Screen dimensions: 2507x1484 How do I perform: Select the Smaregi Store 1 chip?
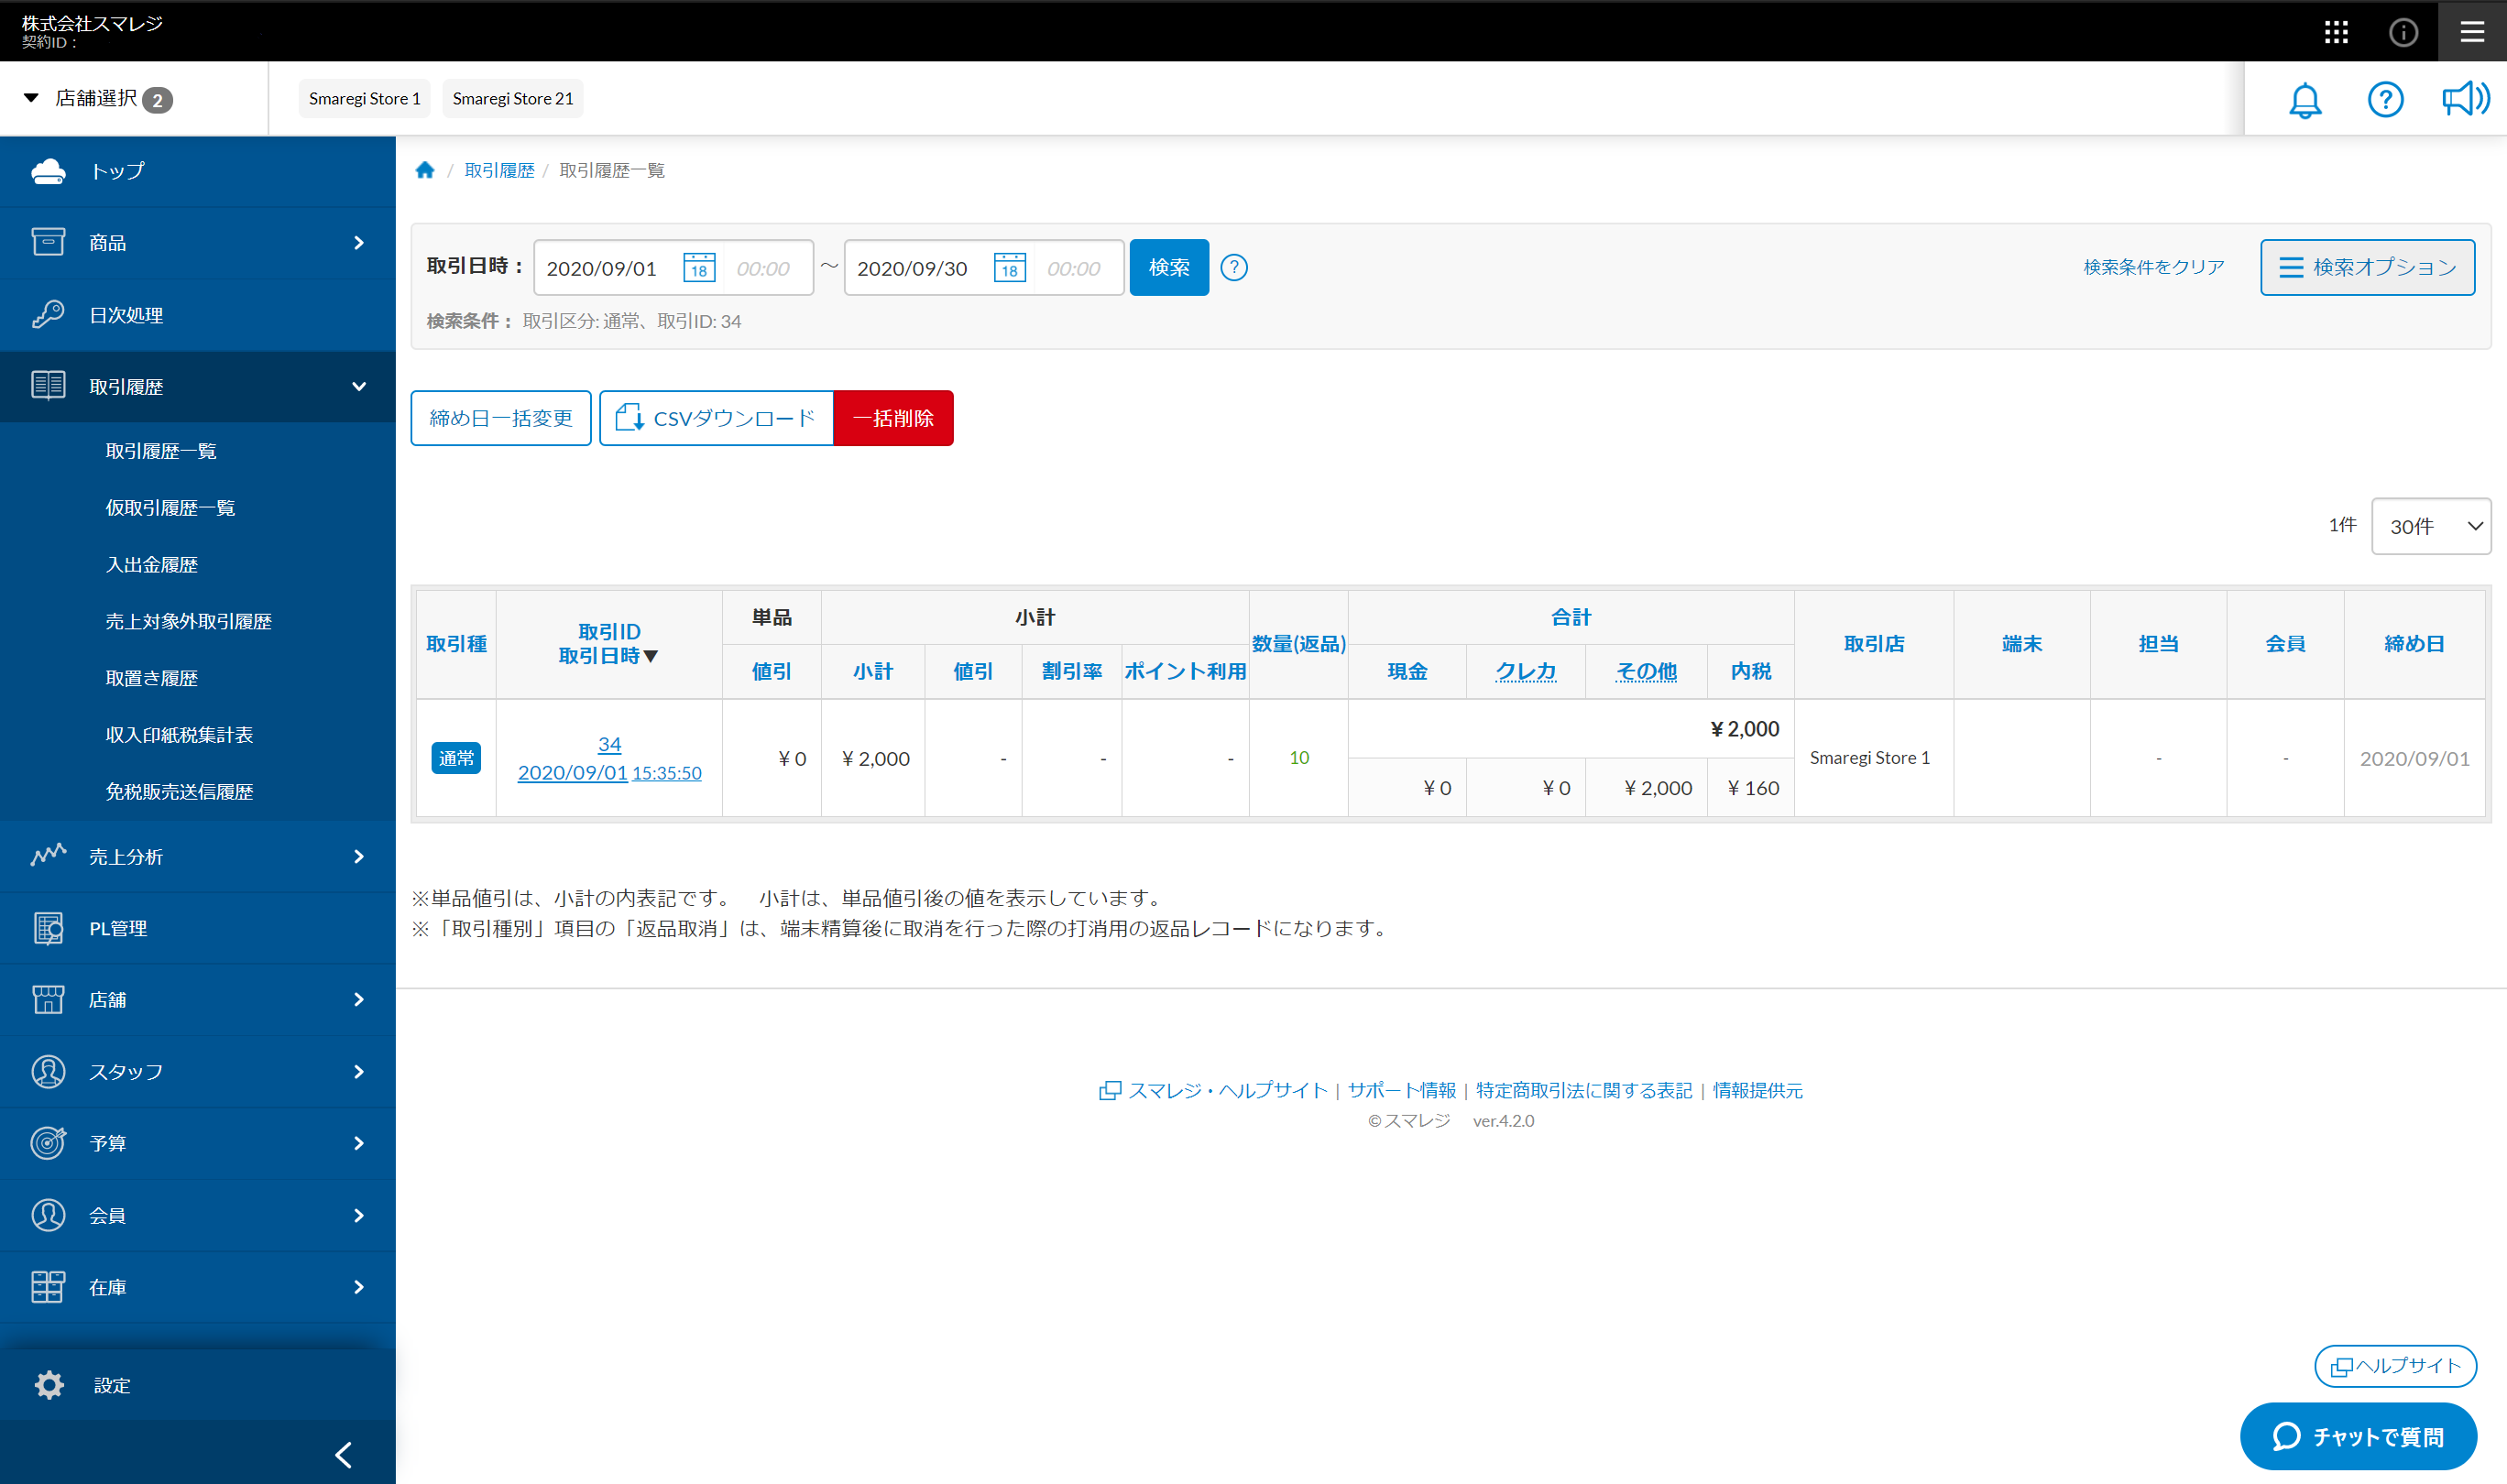[x=365, y=98]
